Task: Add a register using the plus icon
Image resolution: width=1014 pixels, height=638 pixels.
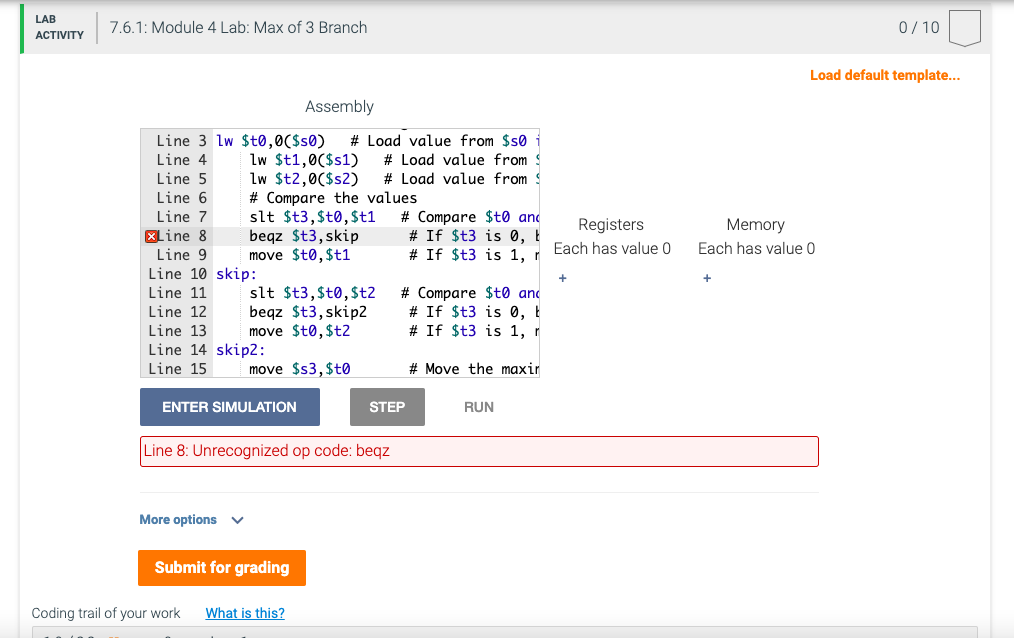Action: pos(562,278)
